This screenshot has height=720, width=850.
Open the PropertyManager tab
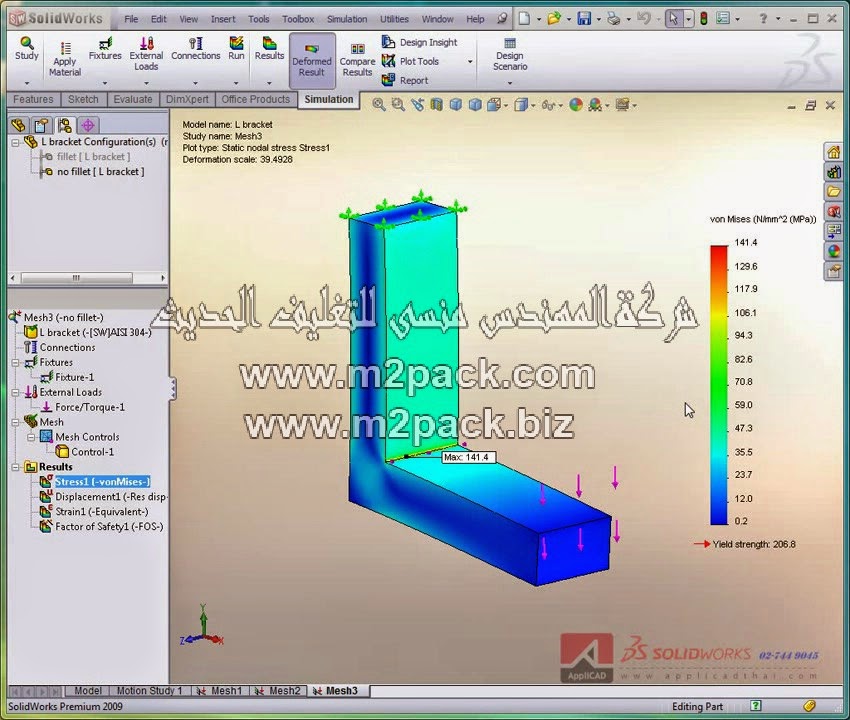pos(42,125)
